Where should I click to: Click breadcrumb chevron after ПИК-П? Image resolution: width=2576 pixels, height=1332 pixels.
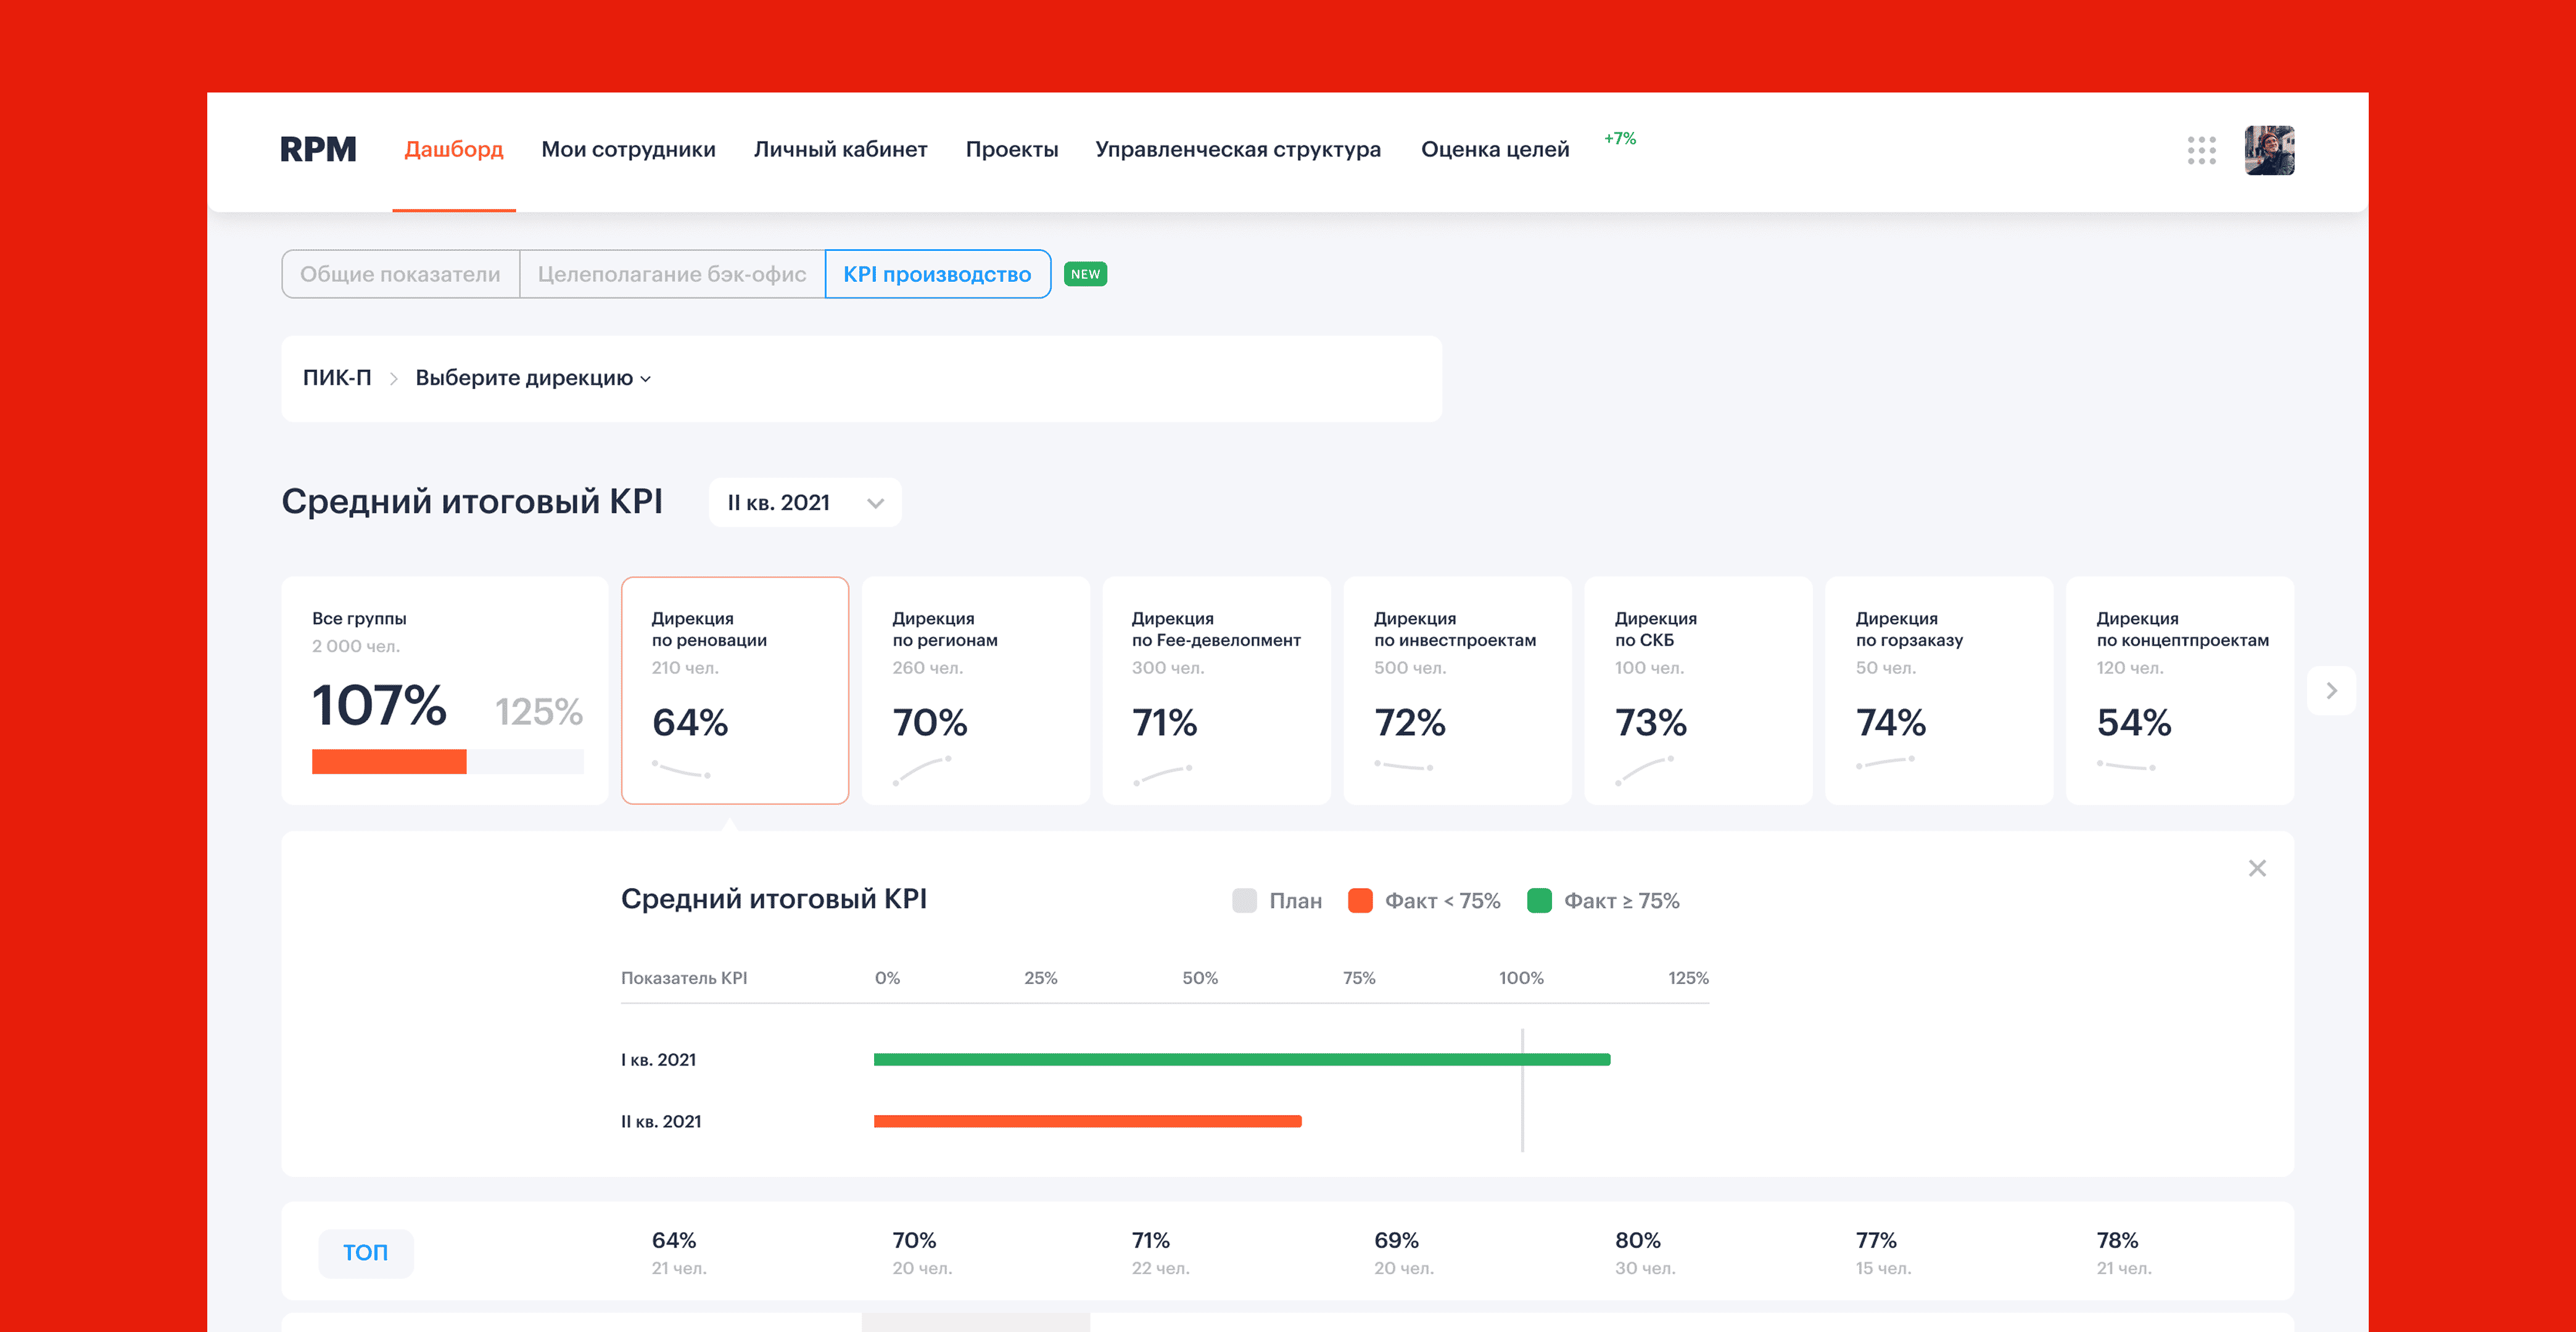pyautogui.click(x=393, y=379)
